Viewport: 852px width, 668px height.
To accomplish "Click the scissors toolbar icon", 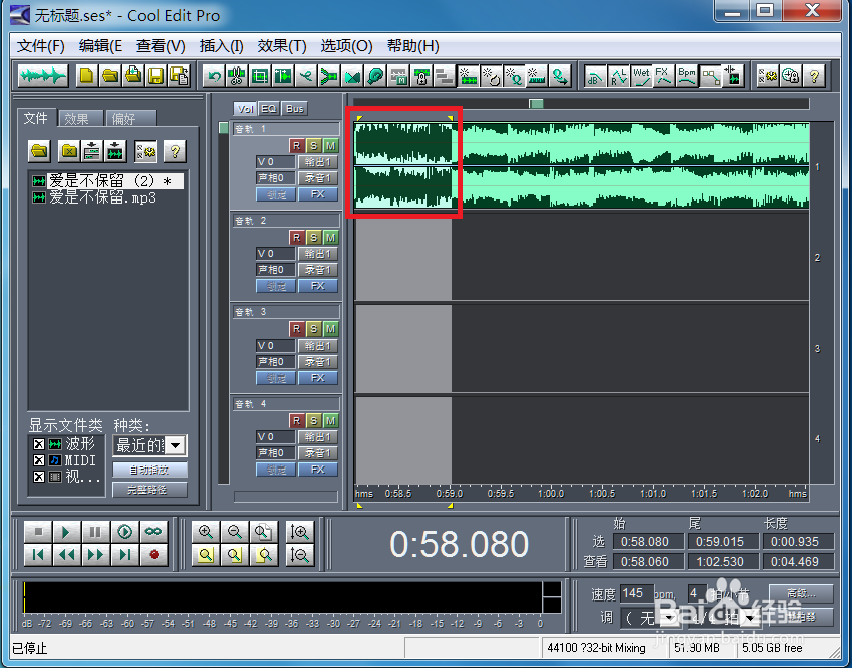I will click(x=236, y=76).
